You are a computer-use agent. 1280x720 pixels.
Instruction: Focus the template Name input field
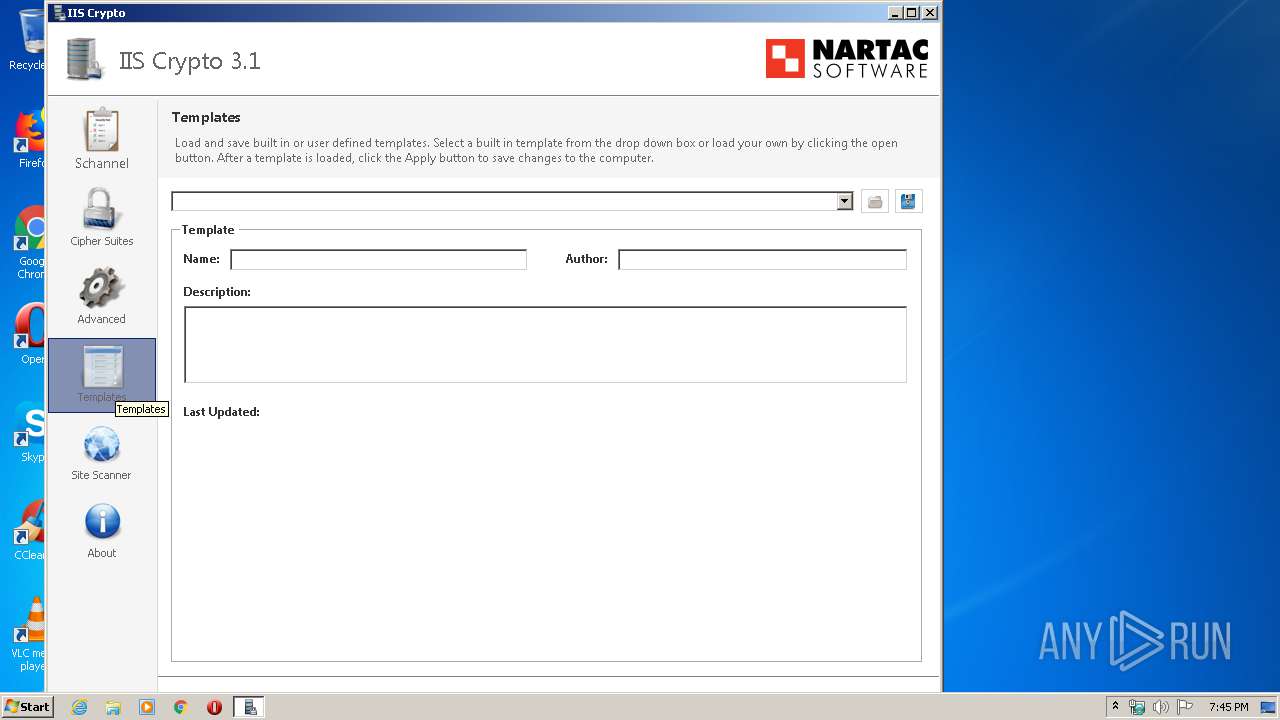pyautogui.click(x=378, y=259)
